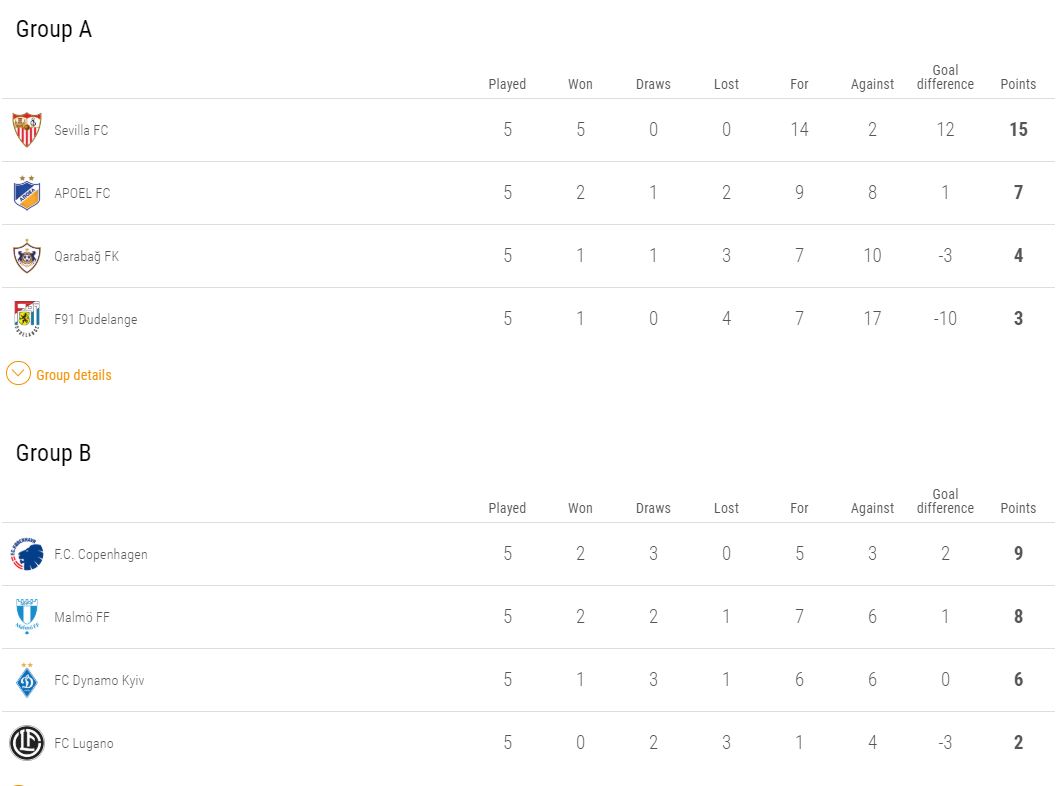Select the F91 Dudelange team name
The image size is (1056, 786).
coord(96,319)
